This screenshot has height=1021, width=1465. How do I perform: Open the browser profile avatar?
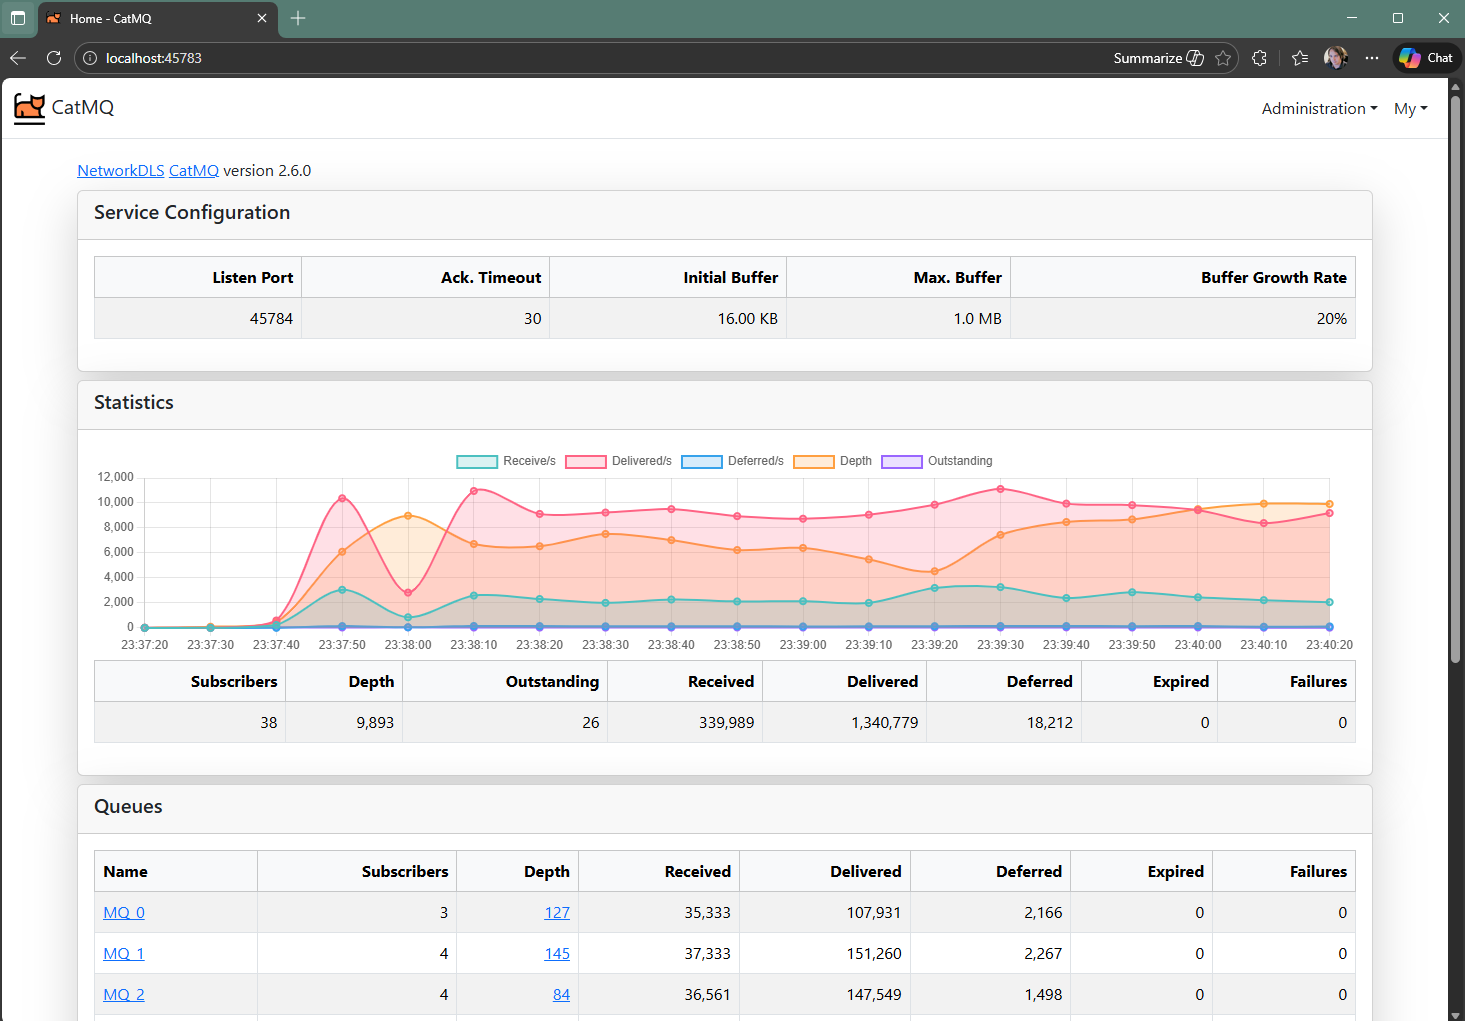pyautogui.click(x=1335, y=58)
